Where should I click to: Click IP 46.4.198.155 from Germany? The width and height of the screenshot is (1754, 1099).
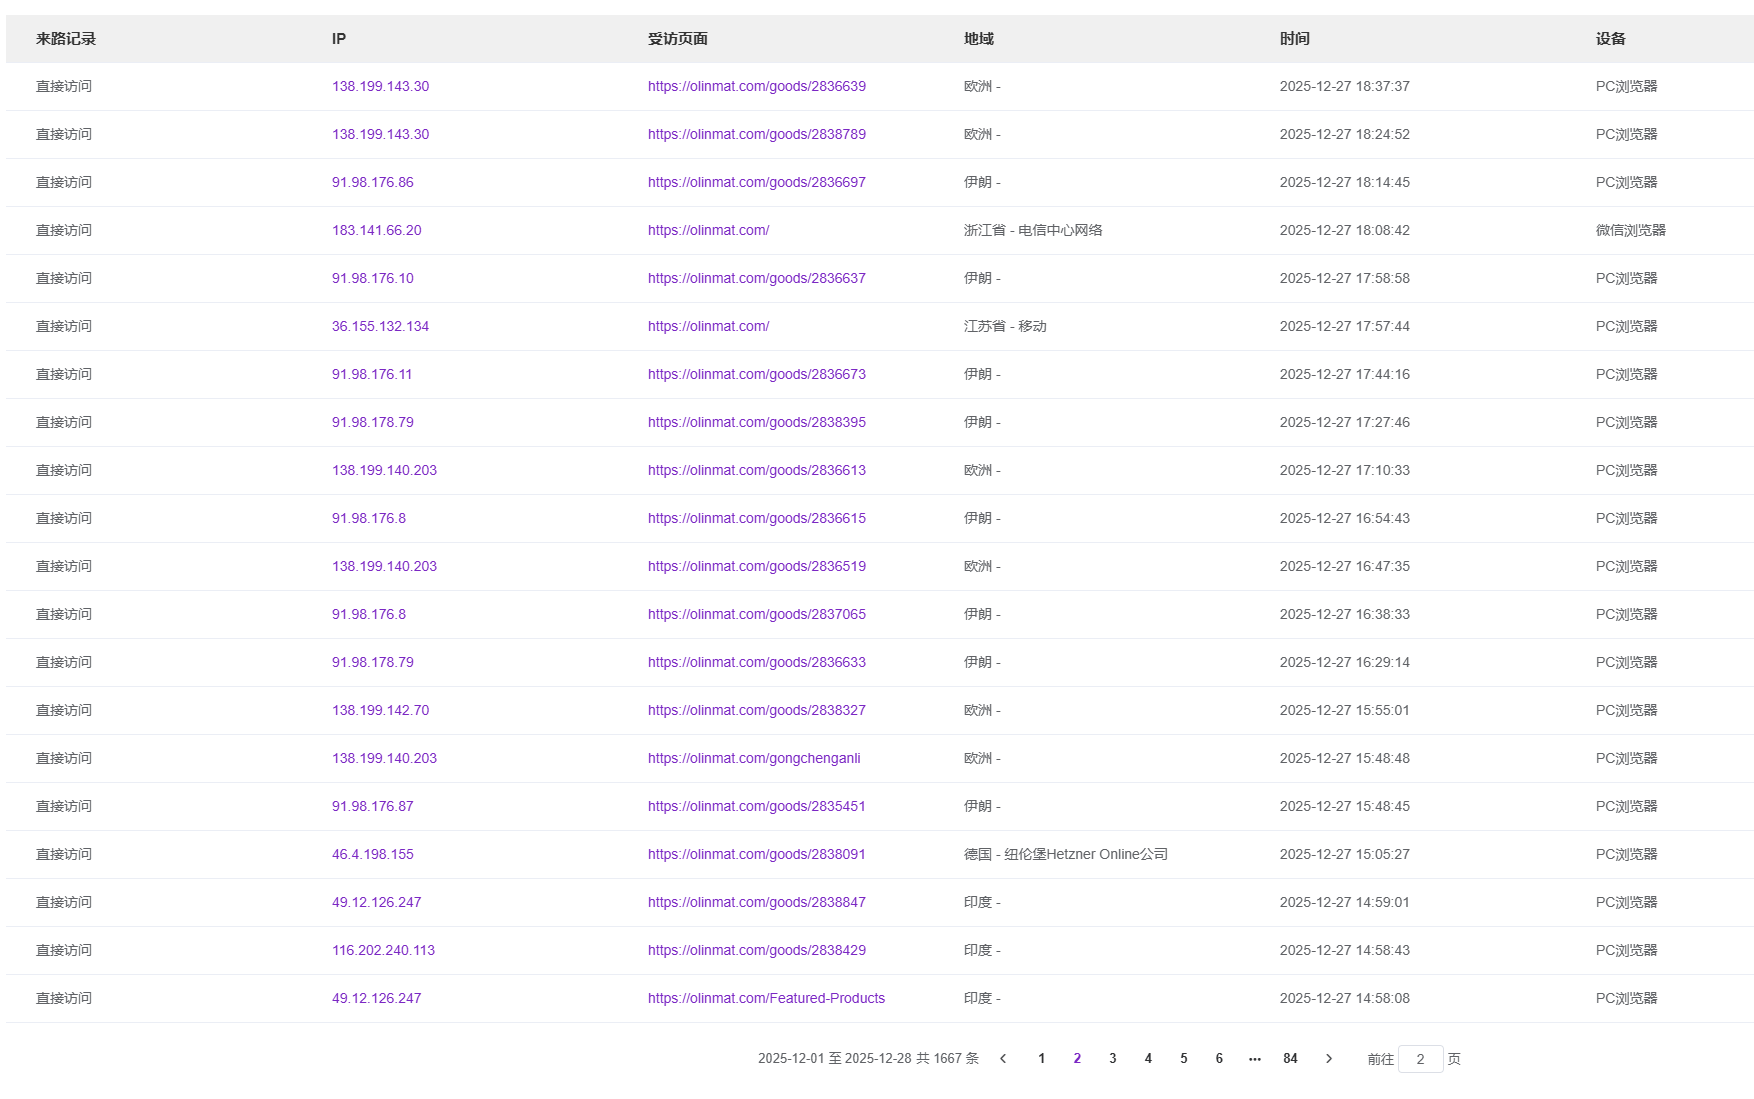(x=372, y=854)
